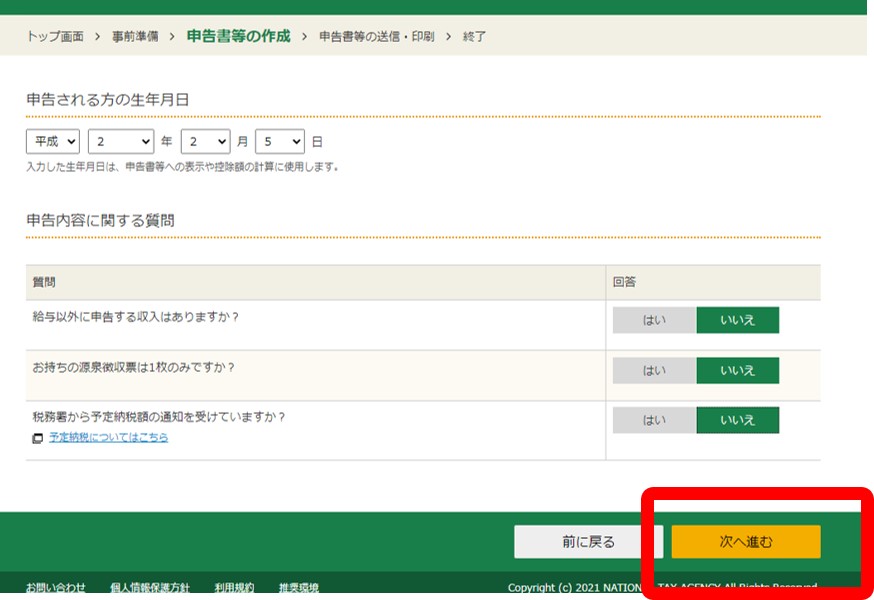
Task: Expand the birth day dropdown
Action: point(279,142)
